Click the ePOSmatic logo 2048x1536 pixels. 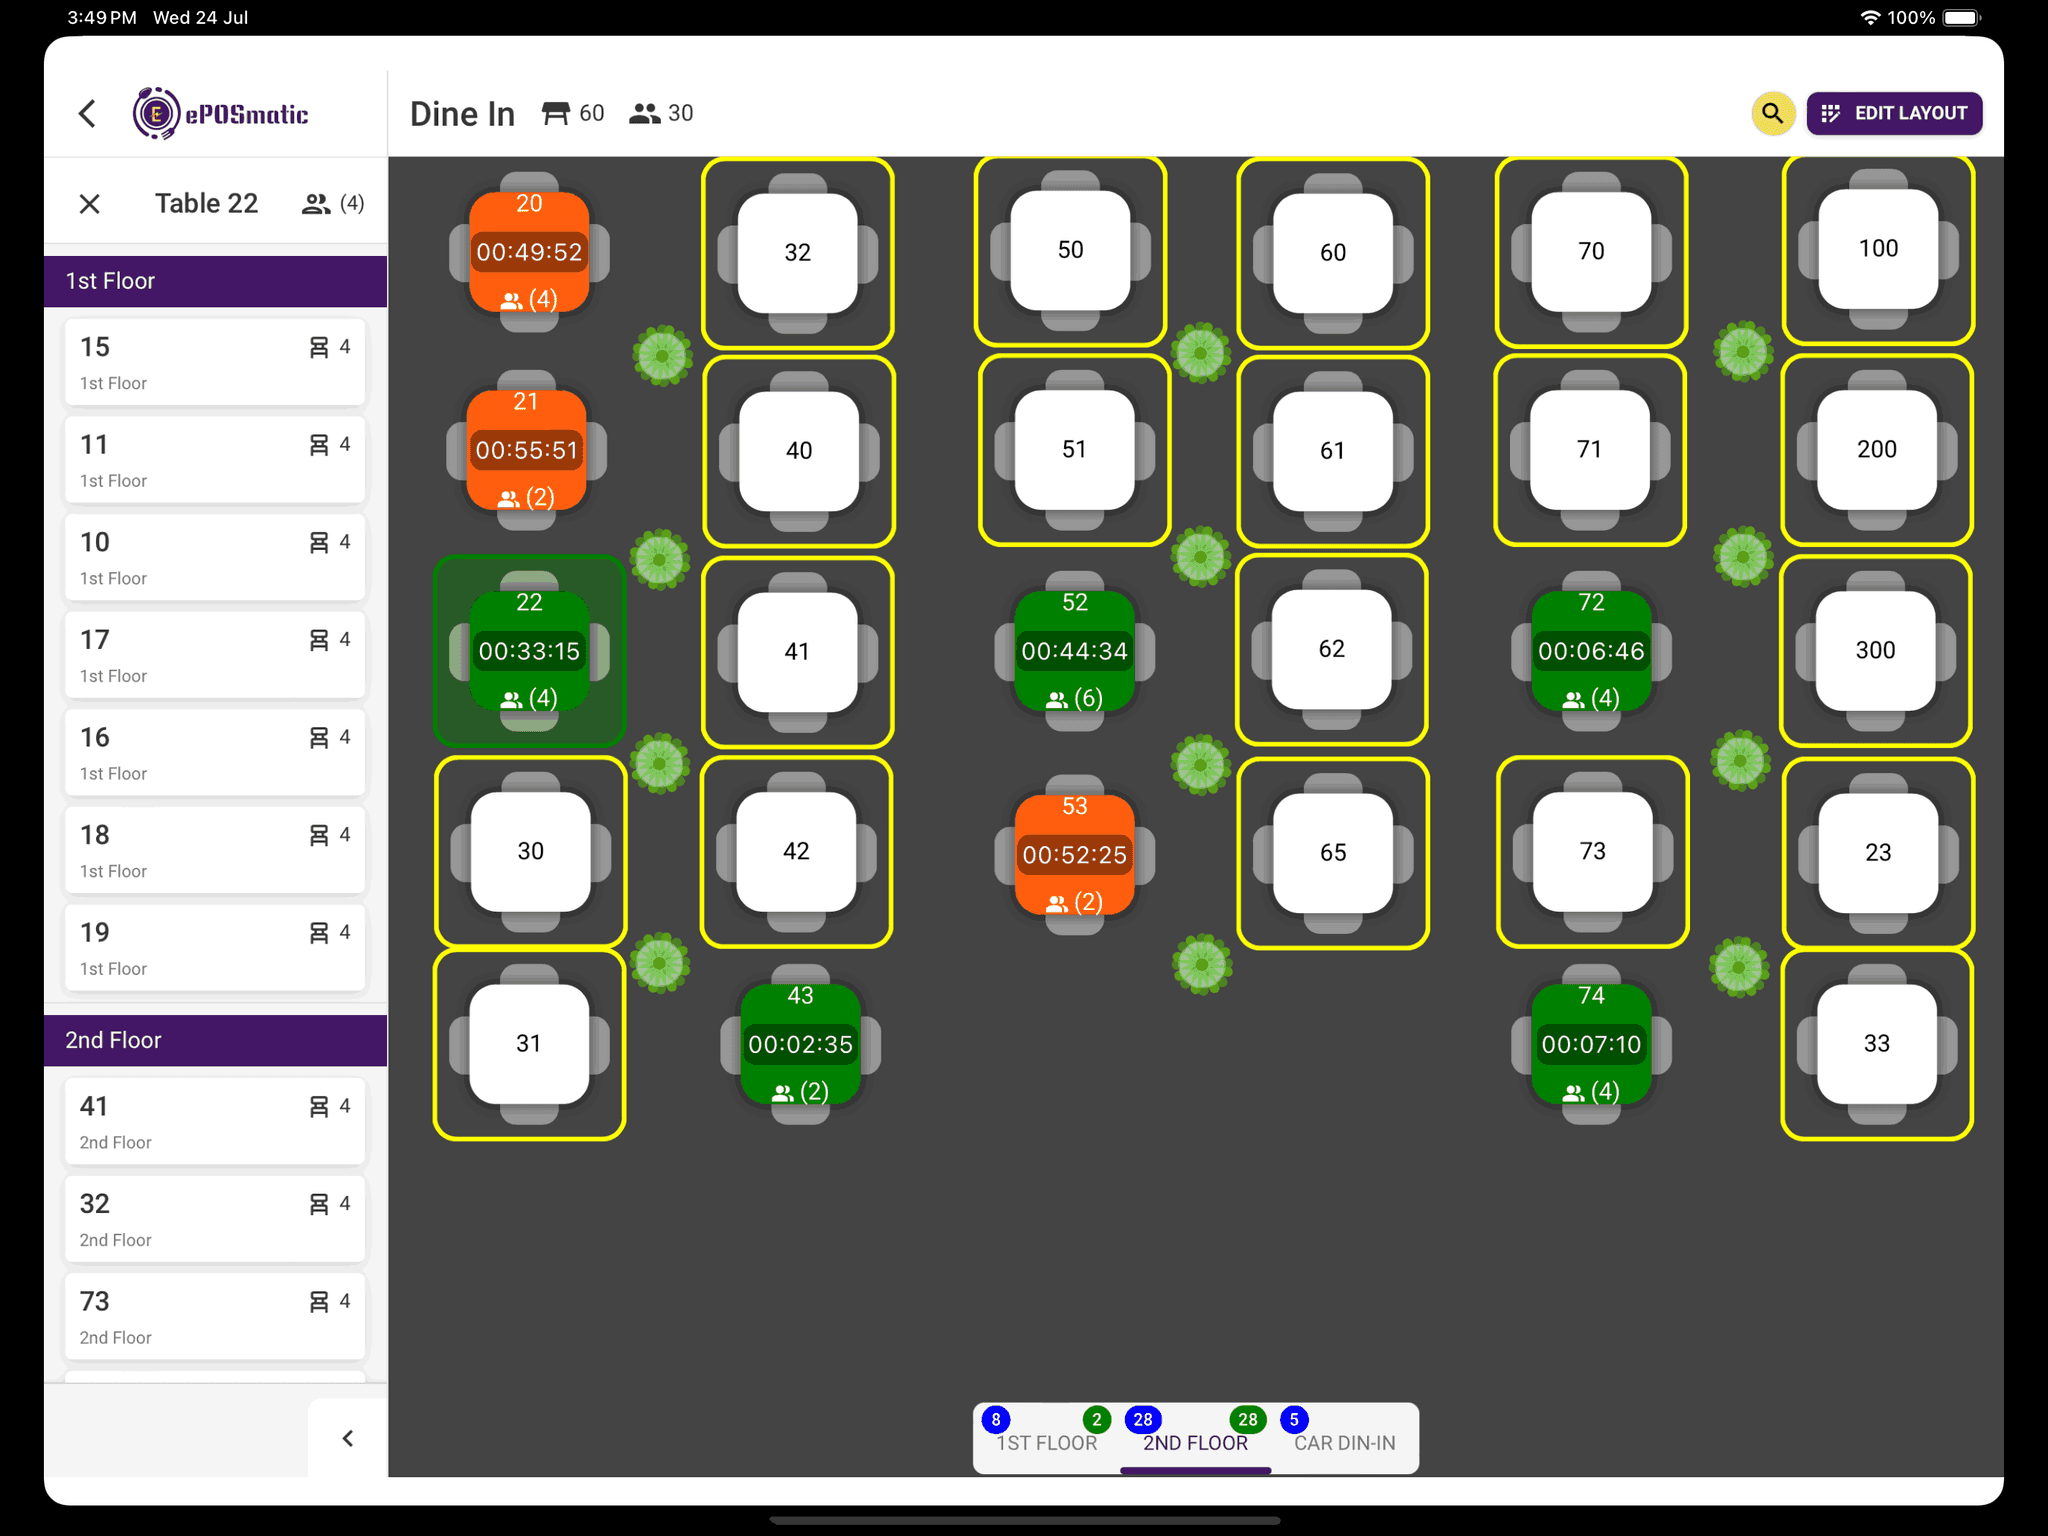tap(221, 113)
